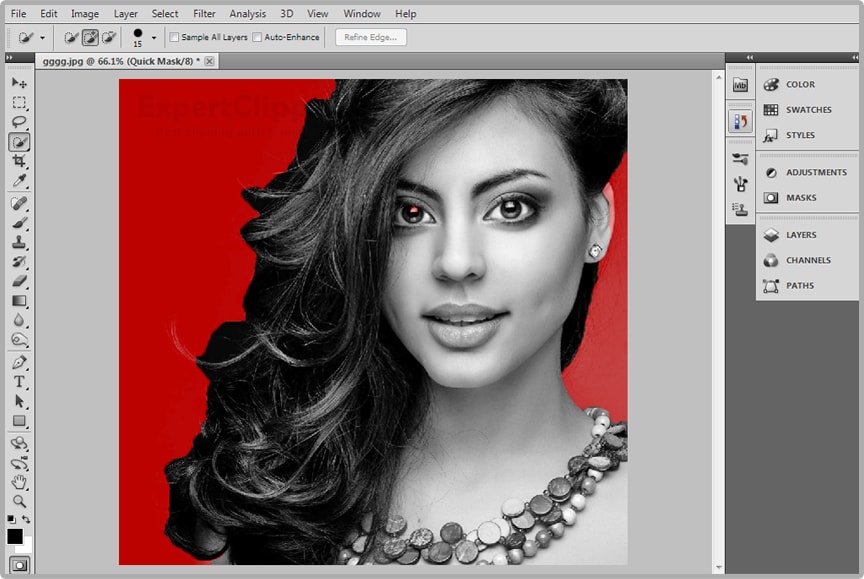Choose the Horizontal Type tool
This screenshot has width=864, height=579.
pos(19,382)
